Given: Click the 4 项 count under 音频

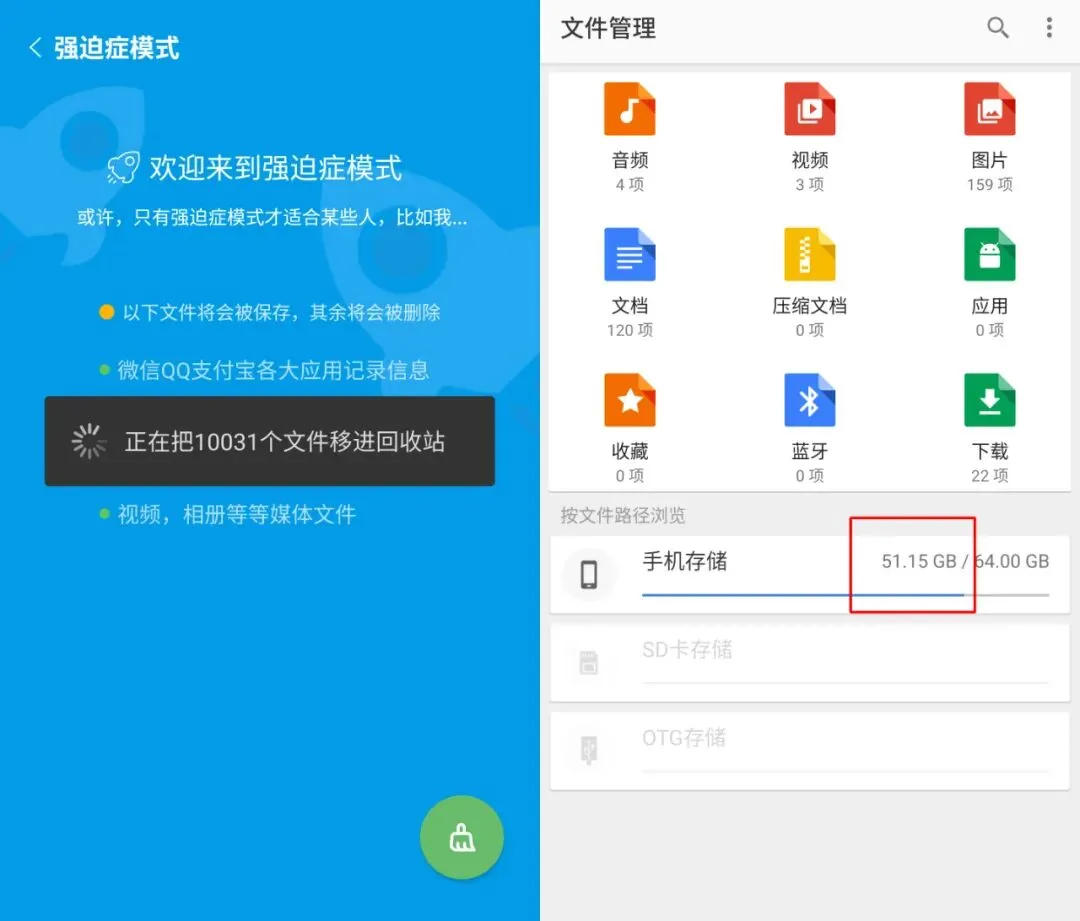Looking at the screenshot, I should [630, 185].
